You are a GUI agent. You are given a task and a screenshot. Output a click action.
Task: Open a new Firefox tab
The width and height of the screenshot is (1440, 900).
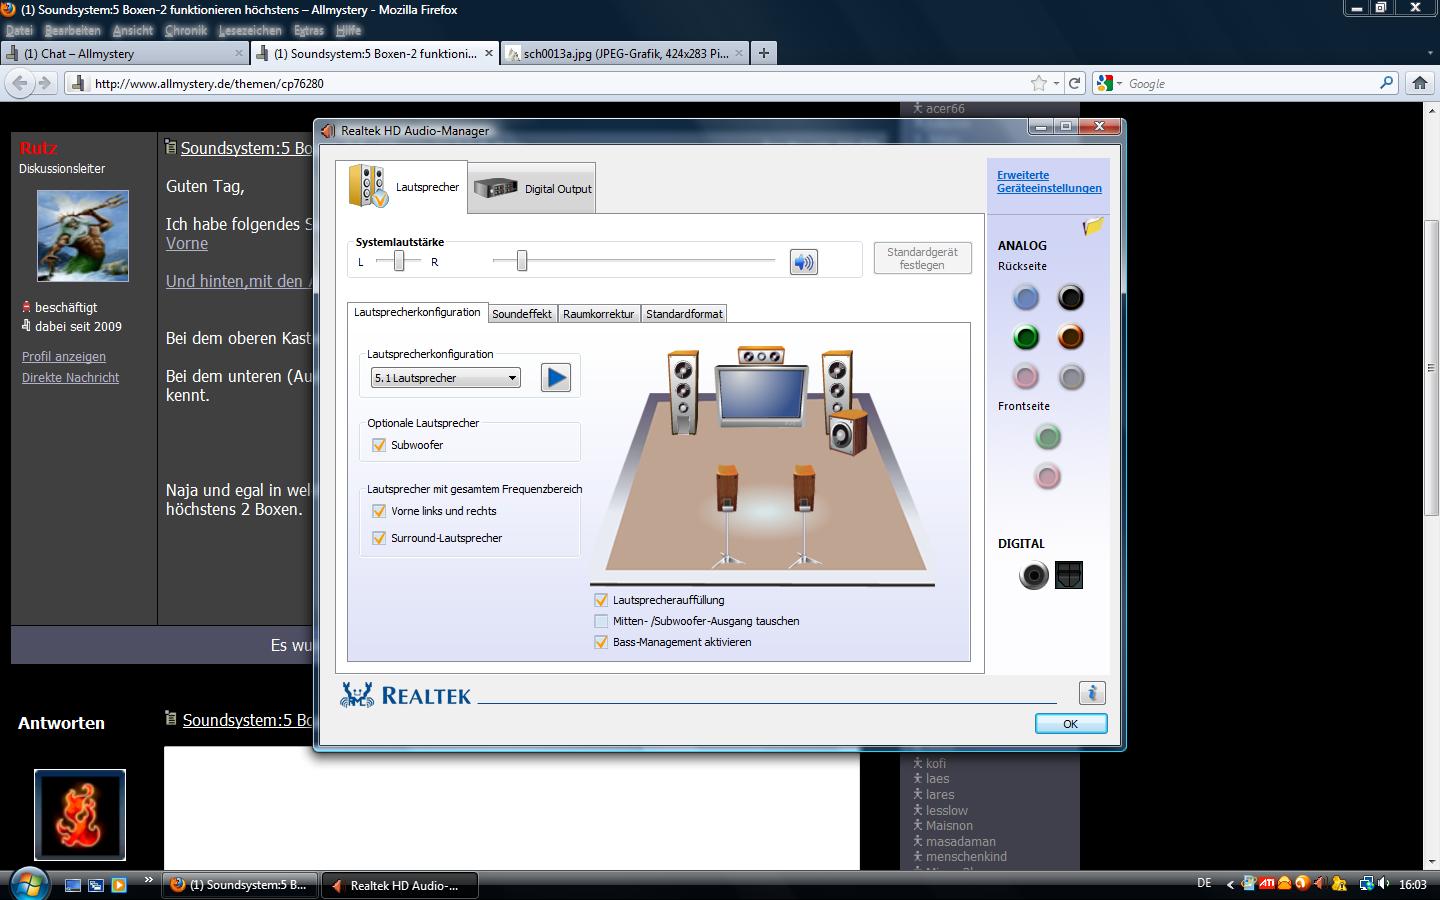pos(764,53)
